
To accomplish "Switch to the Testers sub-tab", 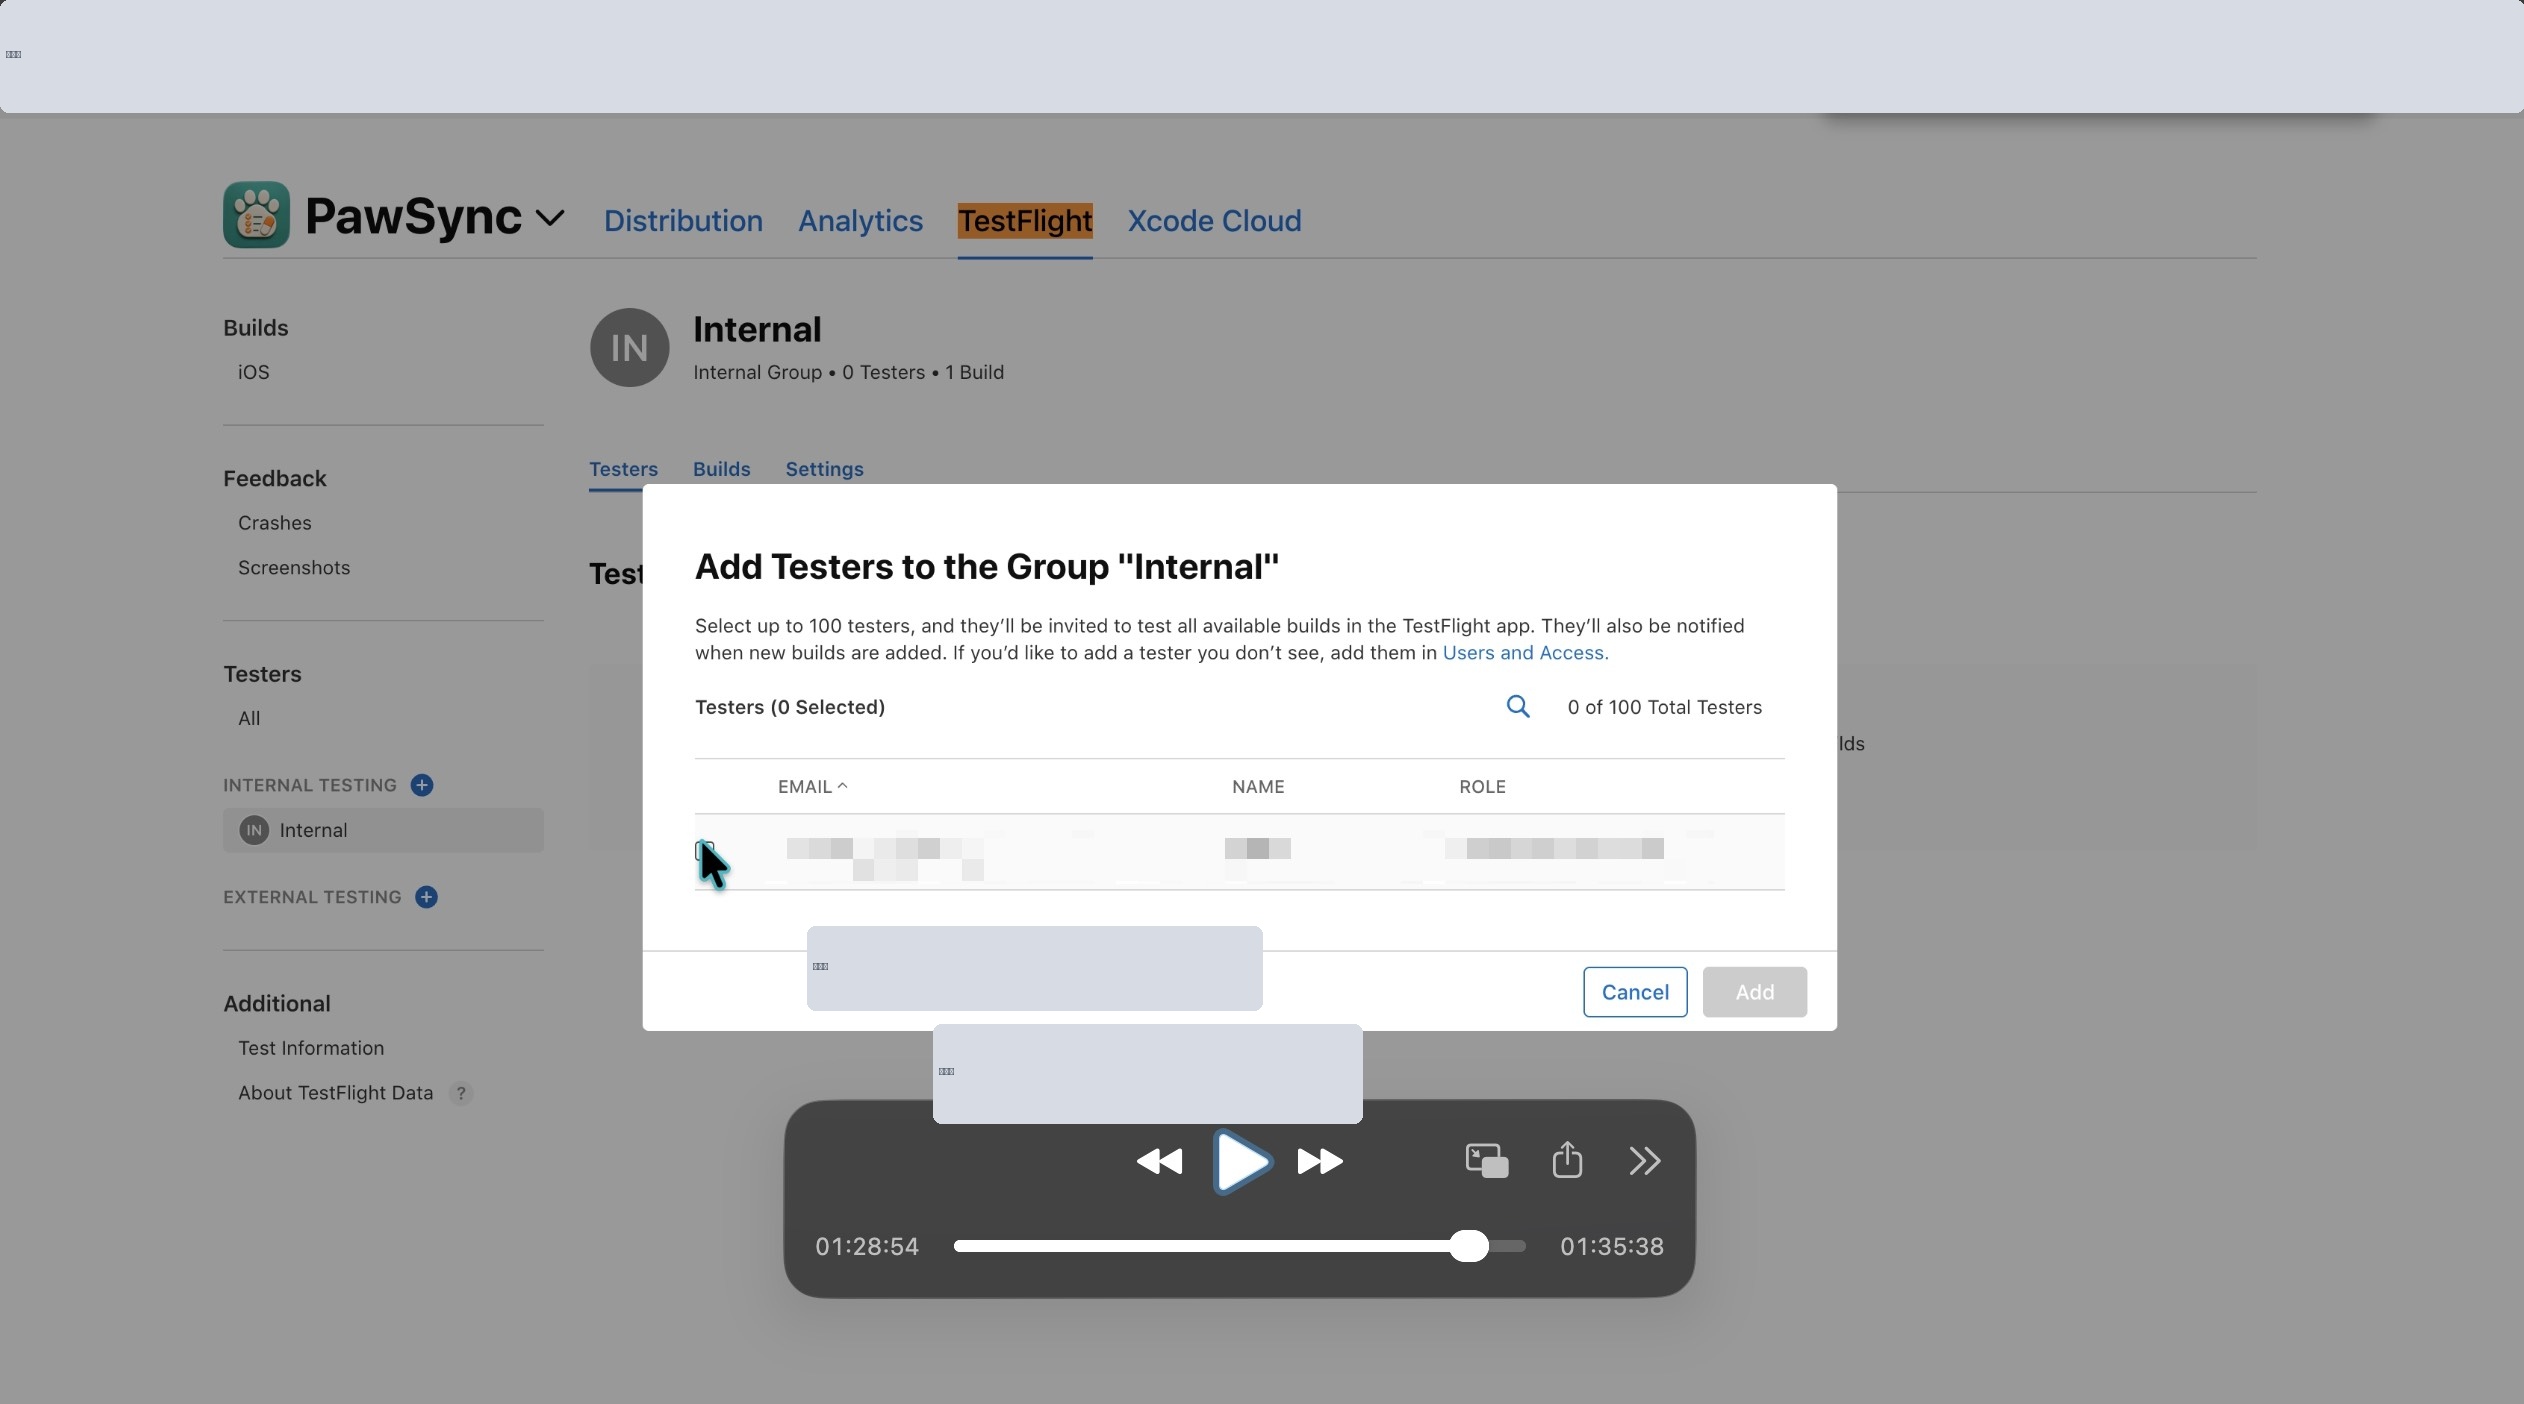I will pos(623,469).
